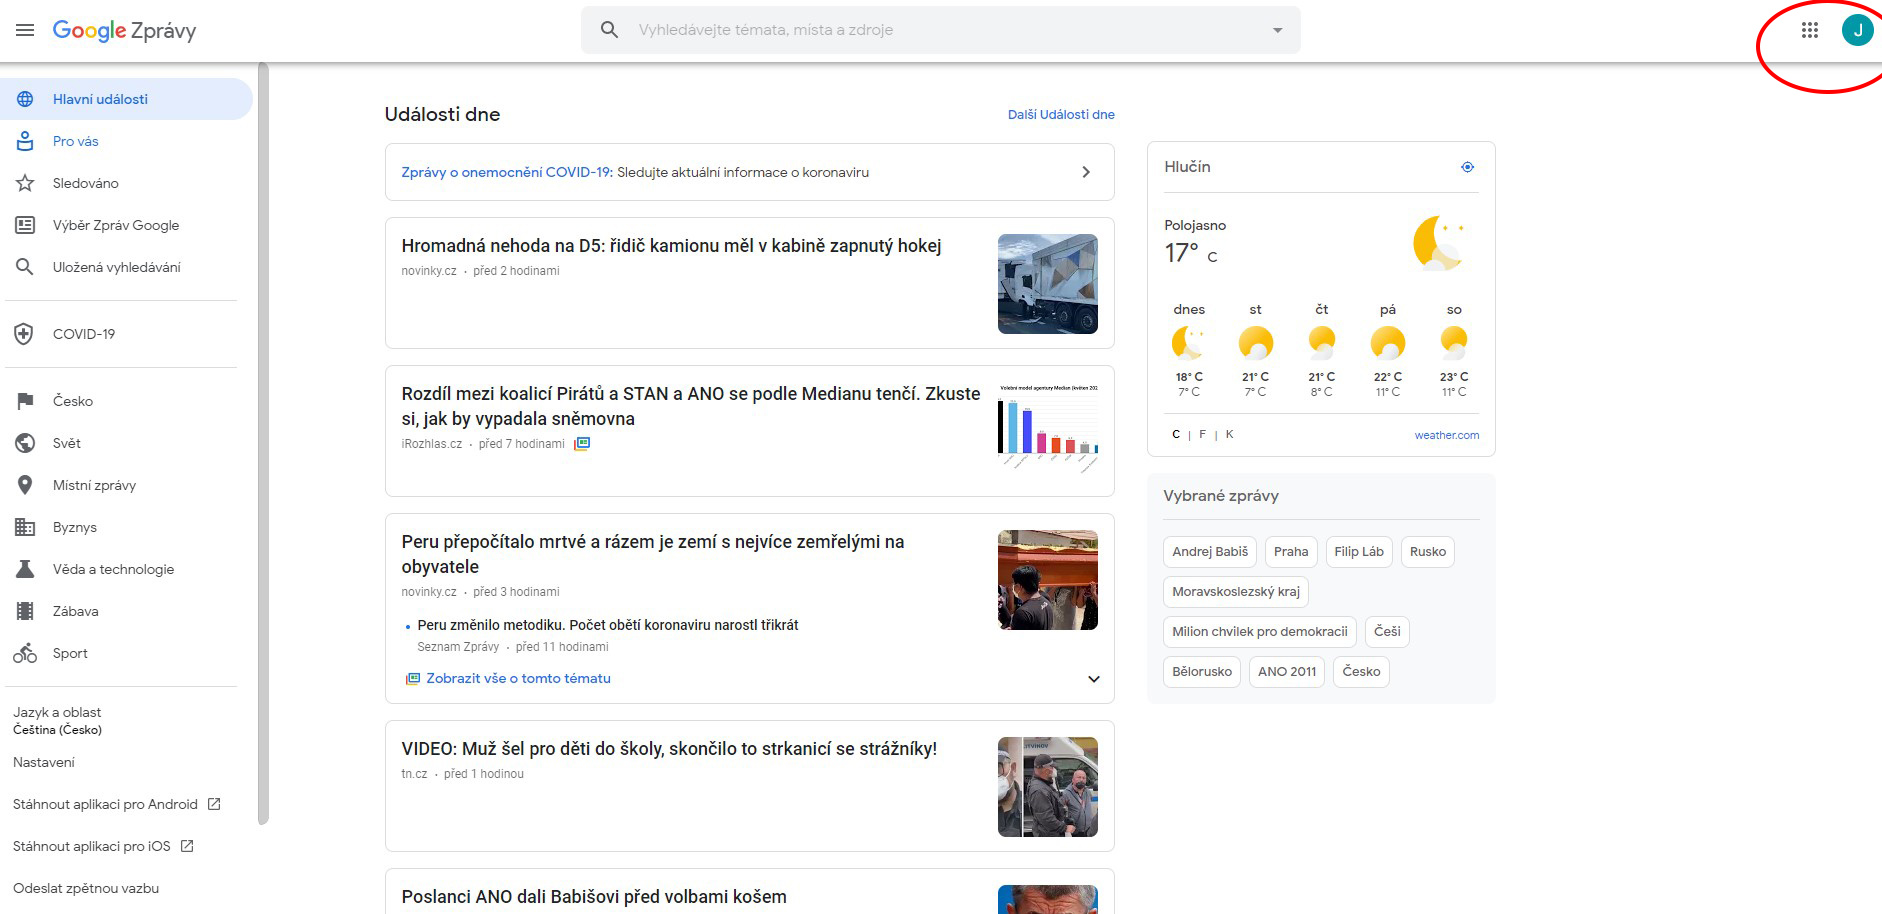The height and width of the screenshot is (914, 1882).
Task: Click flag icon beside Česko
Action: click(x=25, y=401)
